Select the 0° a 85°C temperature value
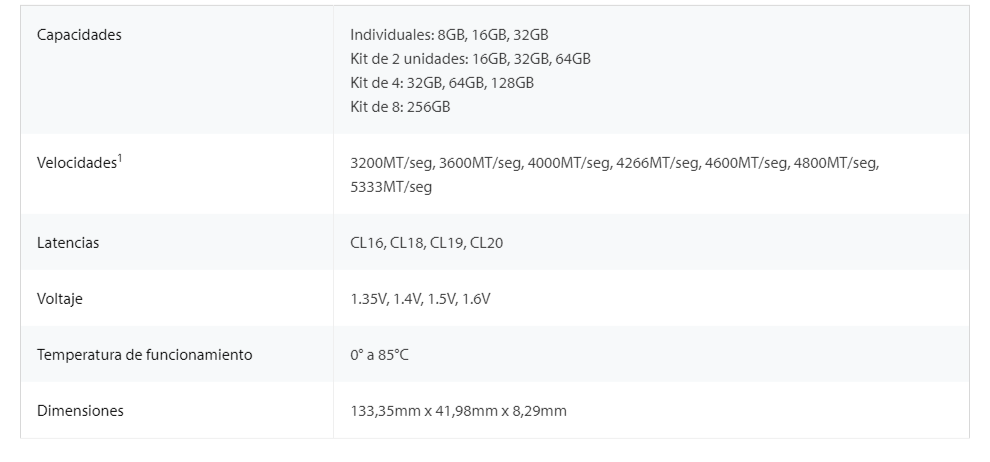The width and height of the screenshot is (990, 462). point(379,355)
